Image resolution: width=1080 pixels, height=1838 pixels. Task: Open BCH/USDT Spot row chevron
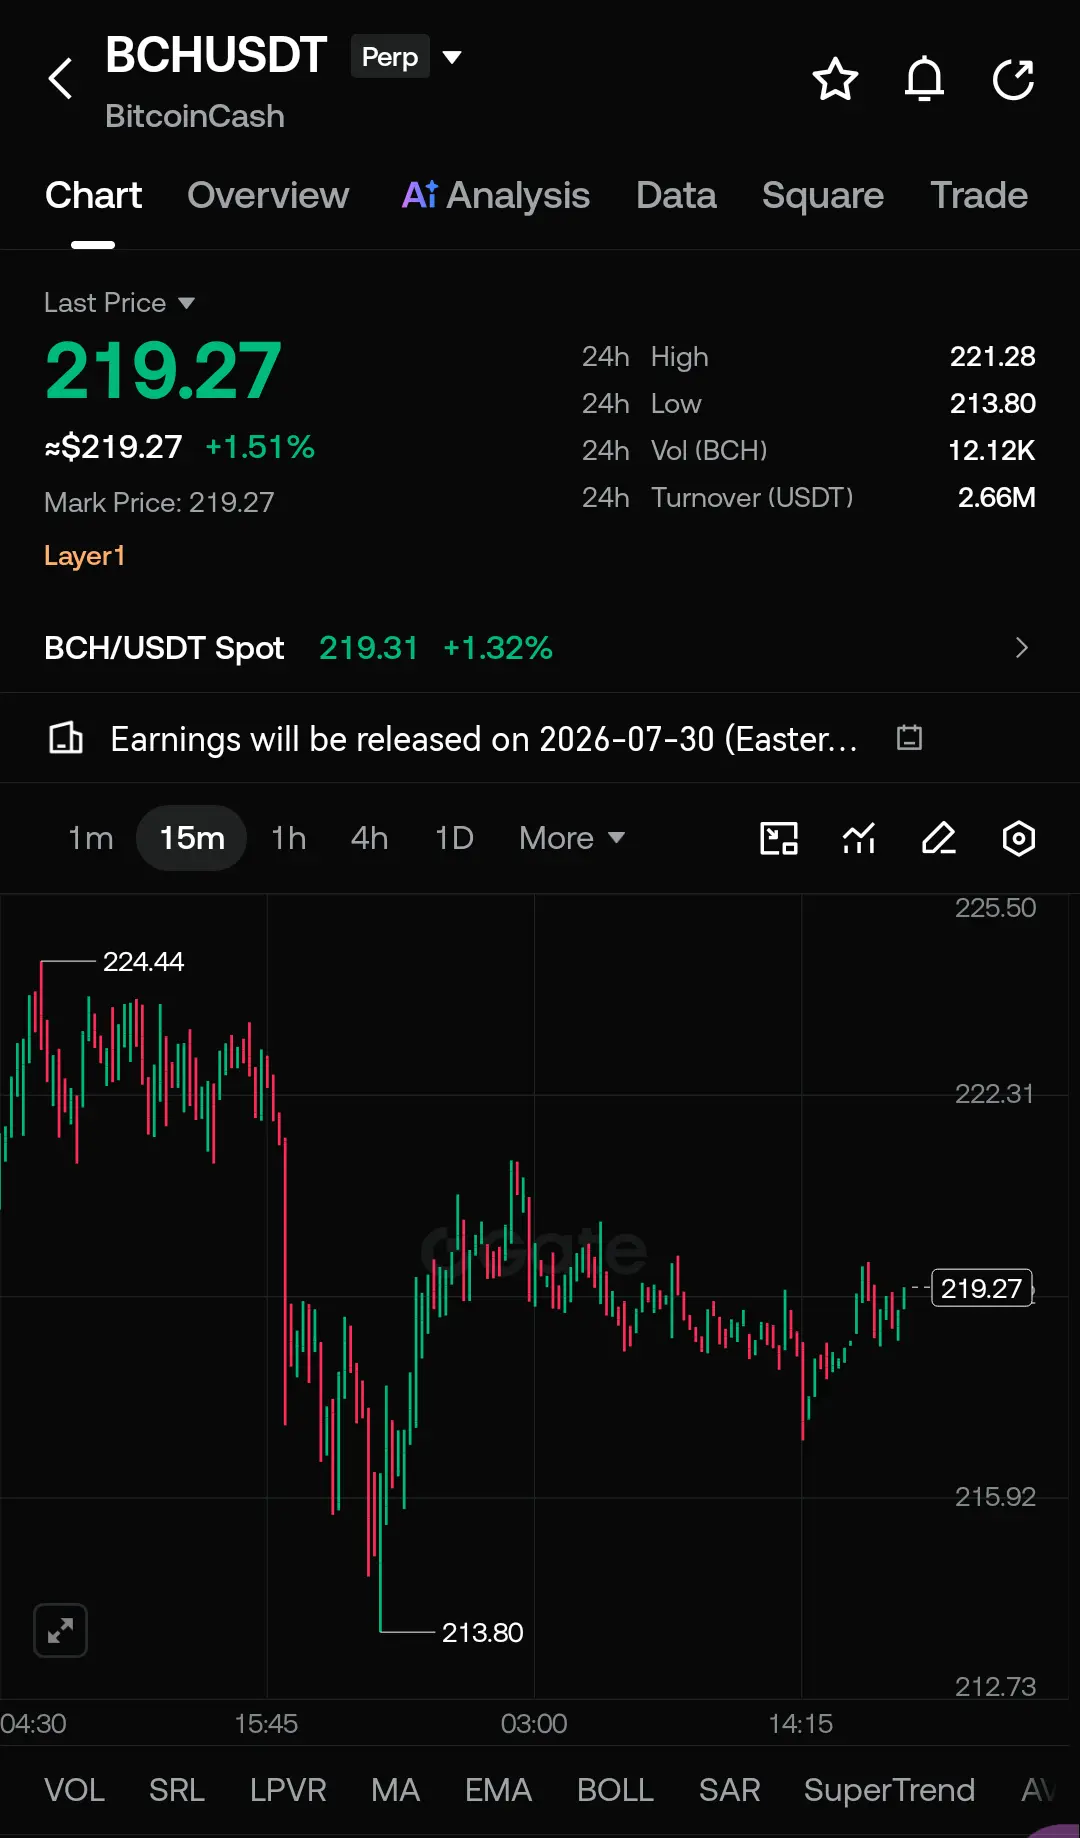(x=1021, y=648)
